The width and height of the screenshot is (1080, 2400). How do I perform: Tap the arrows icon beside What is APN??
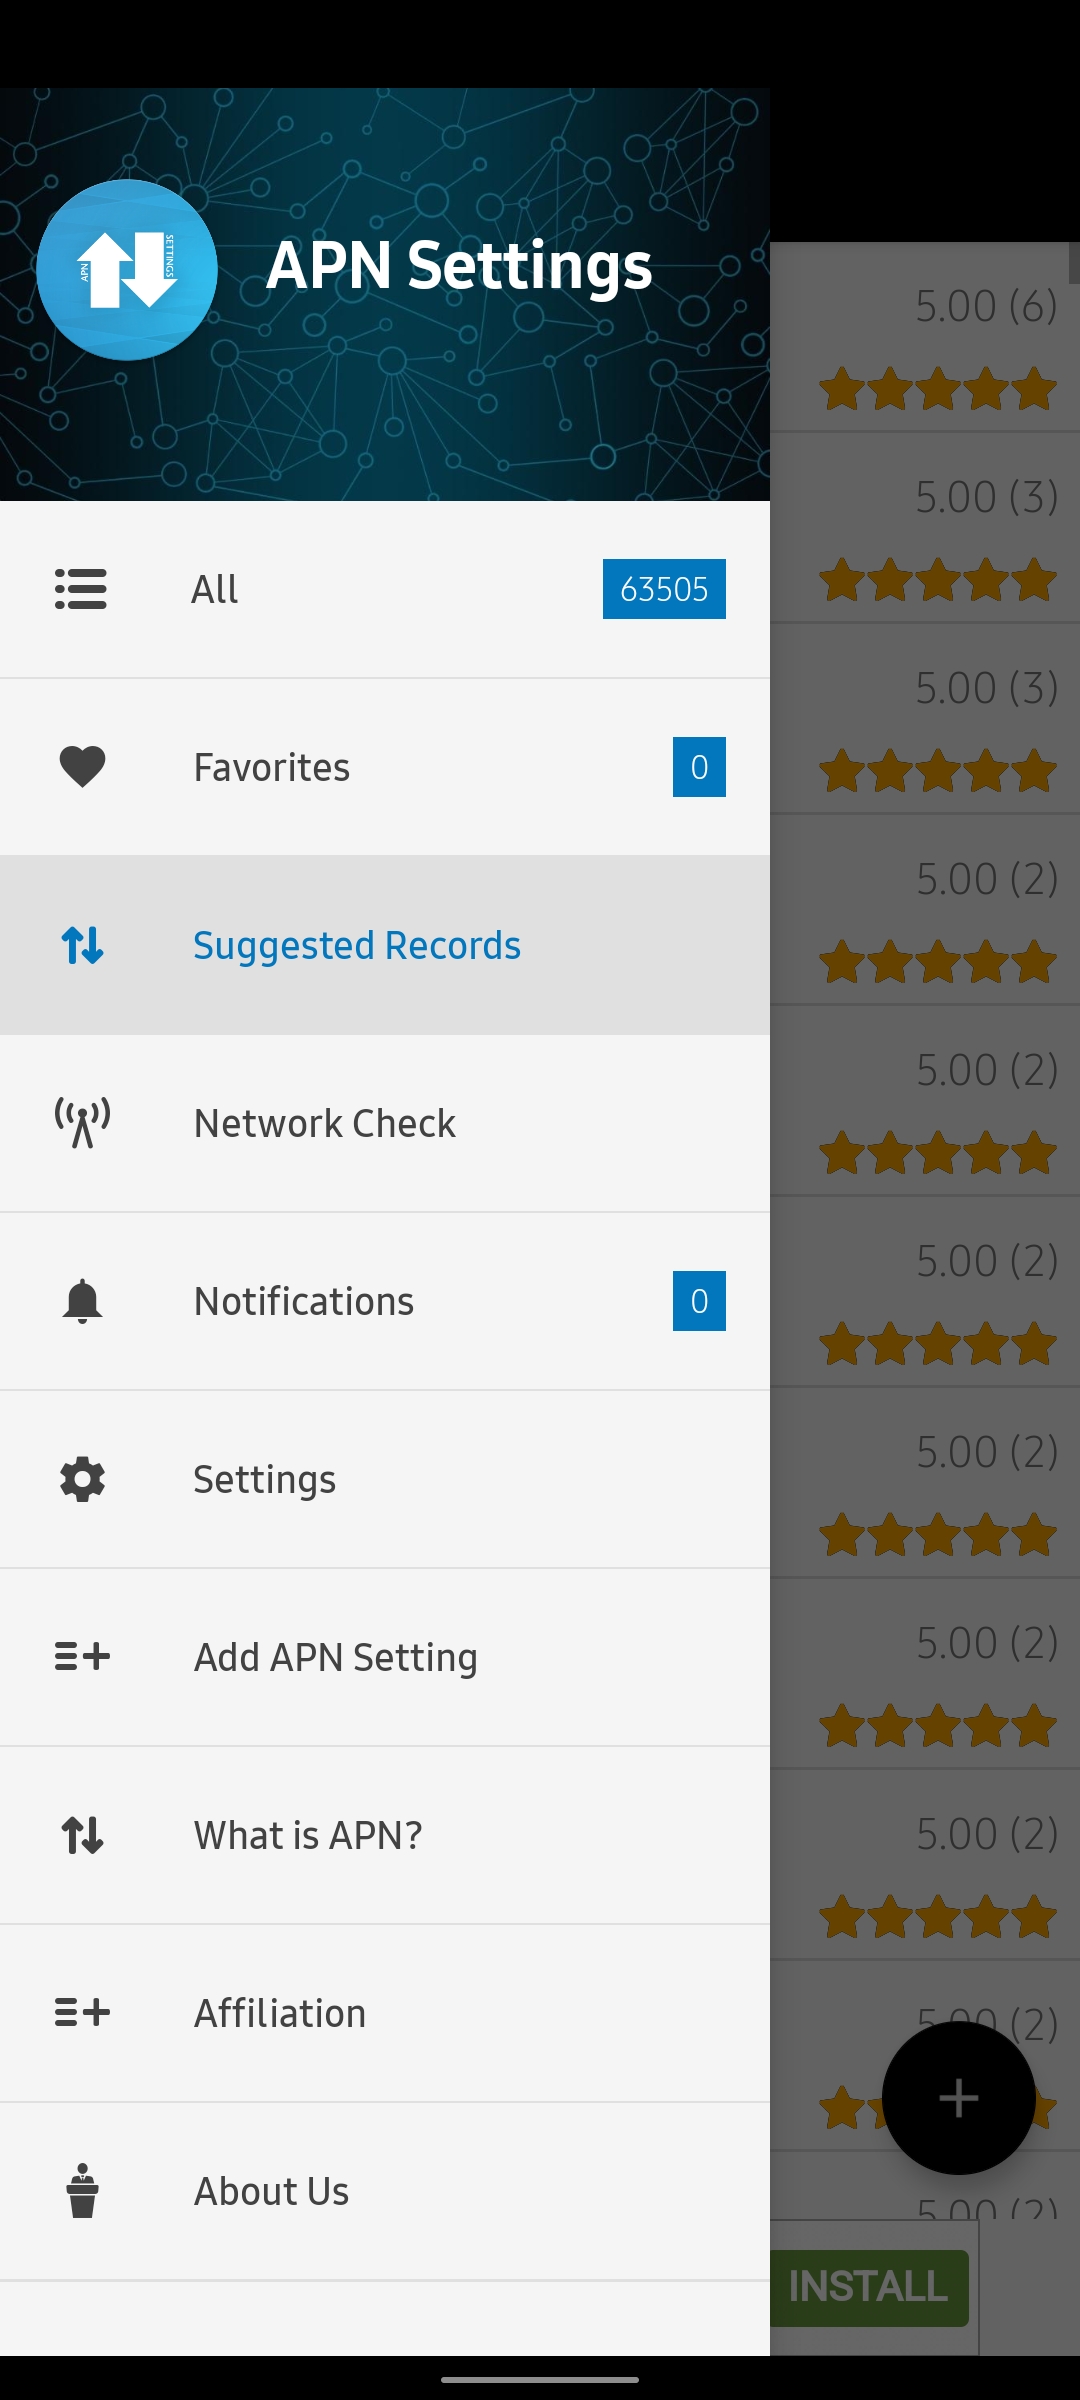click(x=82, y=1835)
